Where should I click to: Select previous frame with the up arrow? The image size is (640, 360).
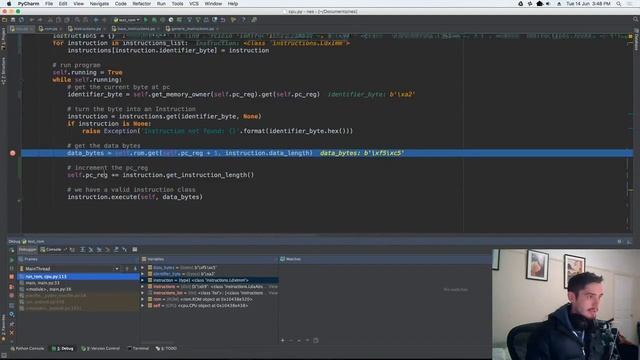127,269
